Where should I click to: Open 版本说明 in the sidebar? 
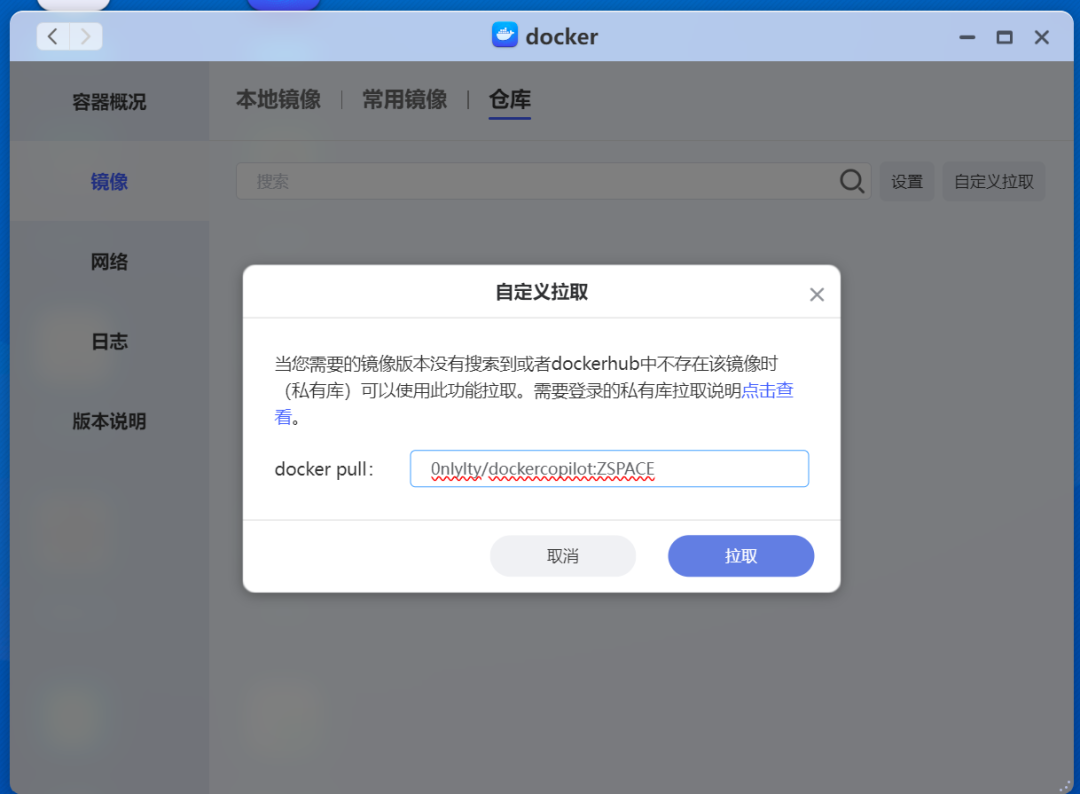(108, 421)
